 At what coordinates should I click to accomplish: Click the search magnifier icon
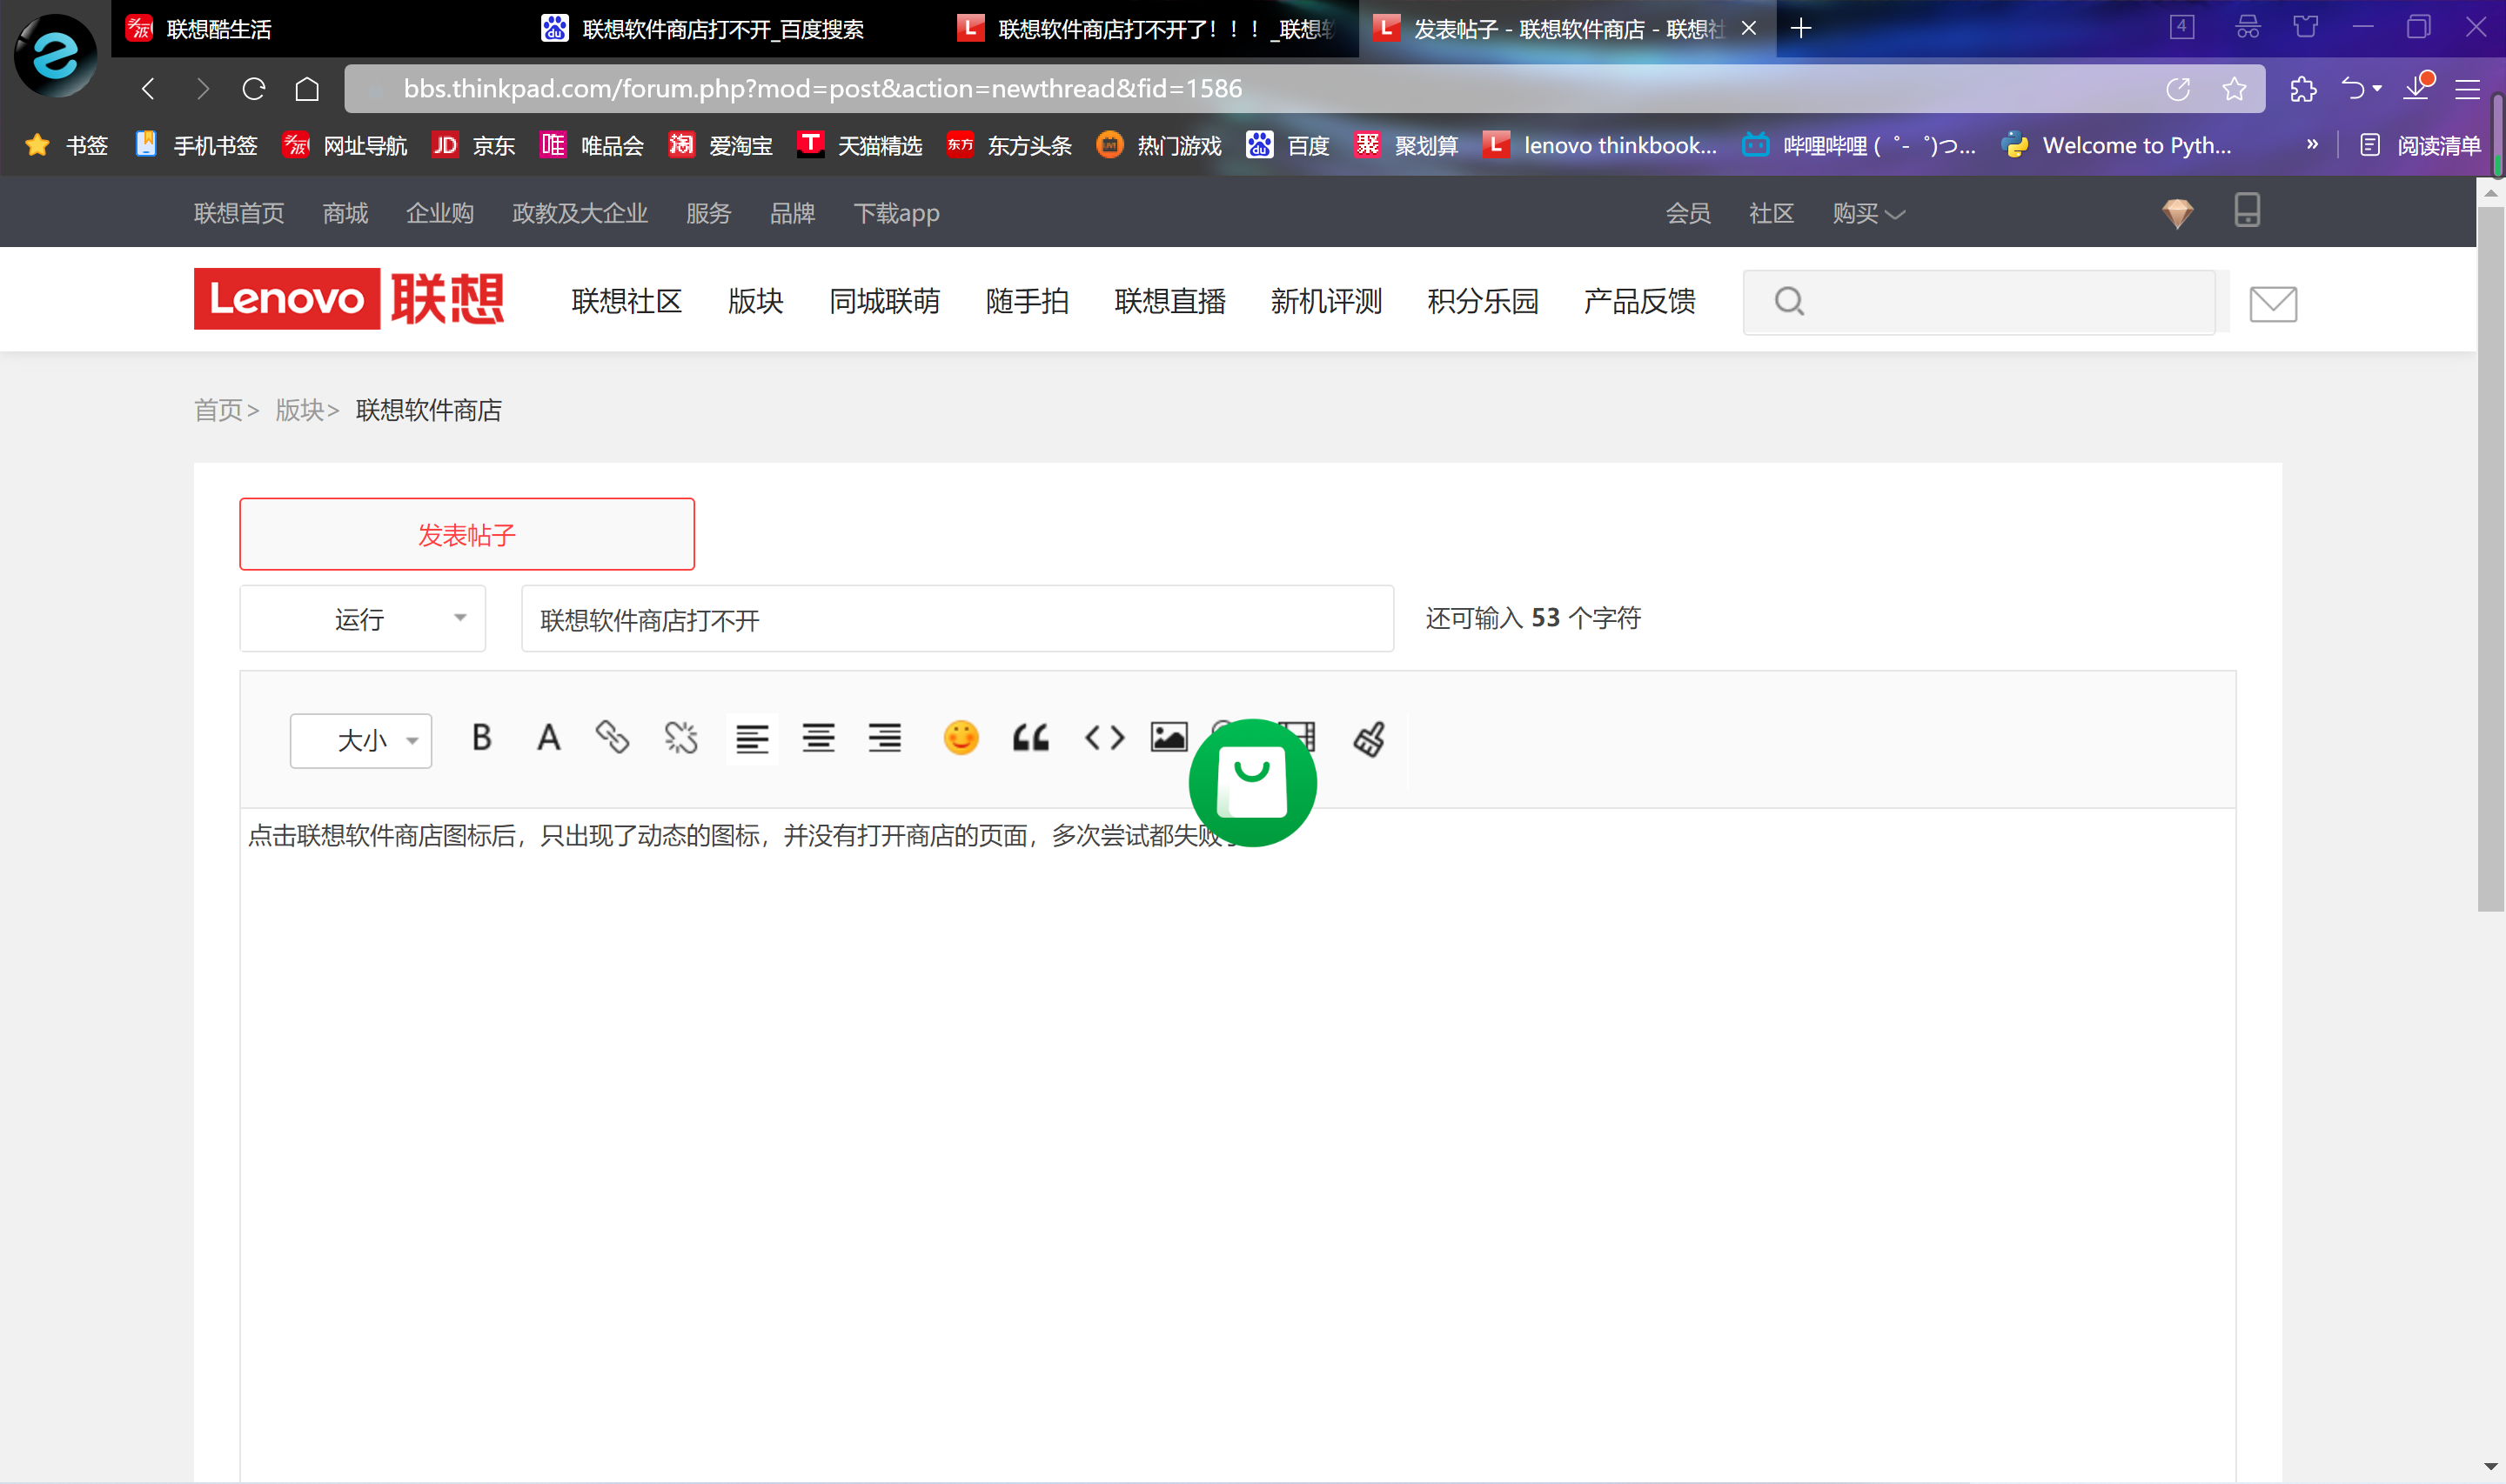pos(1789,301)
